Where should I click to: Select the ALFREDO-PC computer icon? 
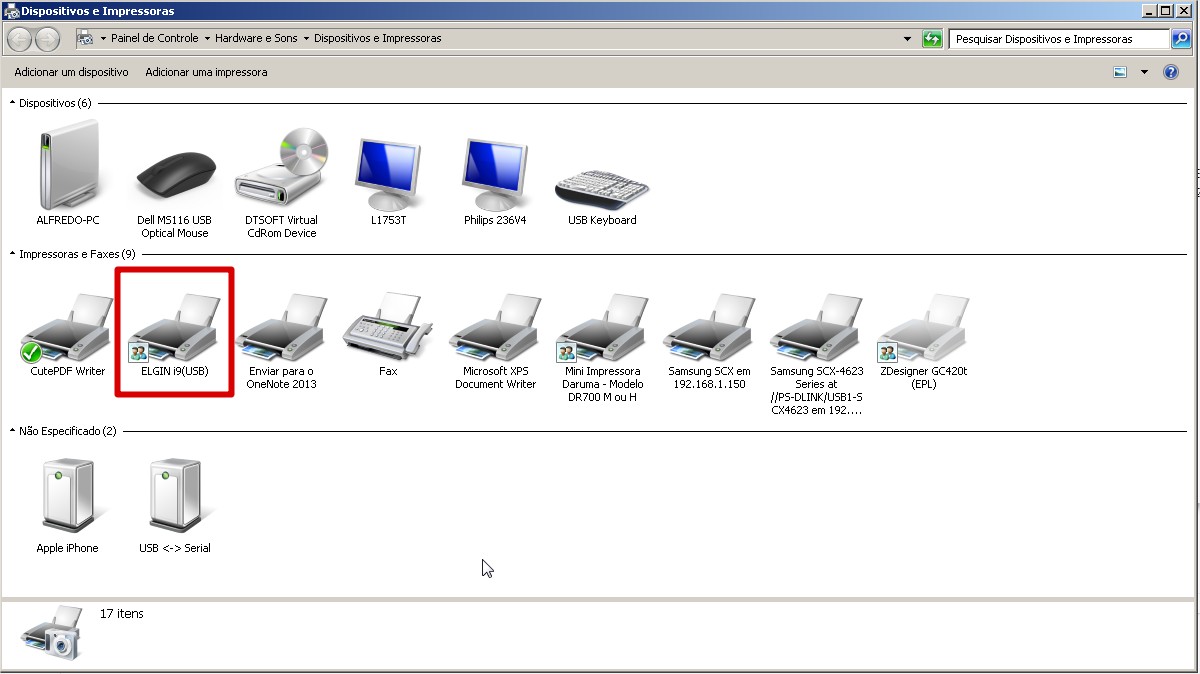(68, 165)
